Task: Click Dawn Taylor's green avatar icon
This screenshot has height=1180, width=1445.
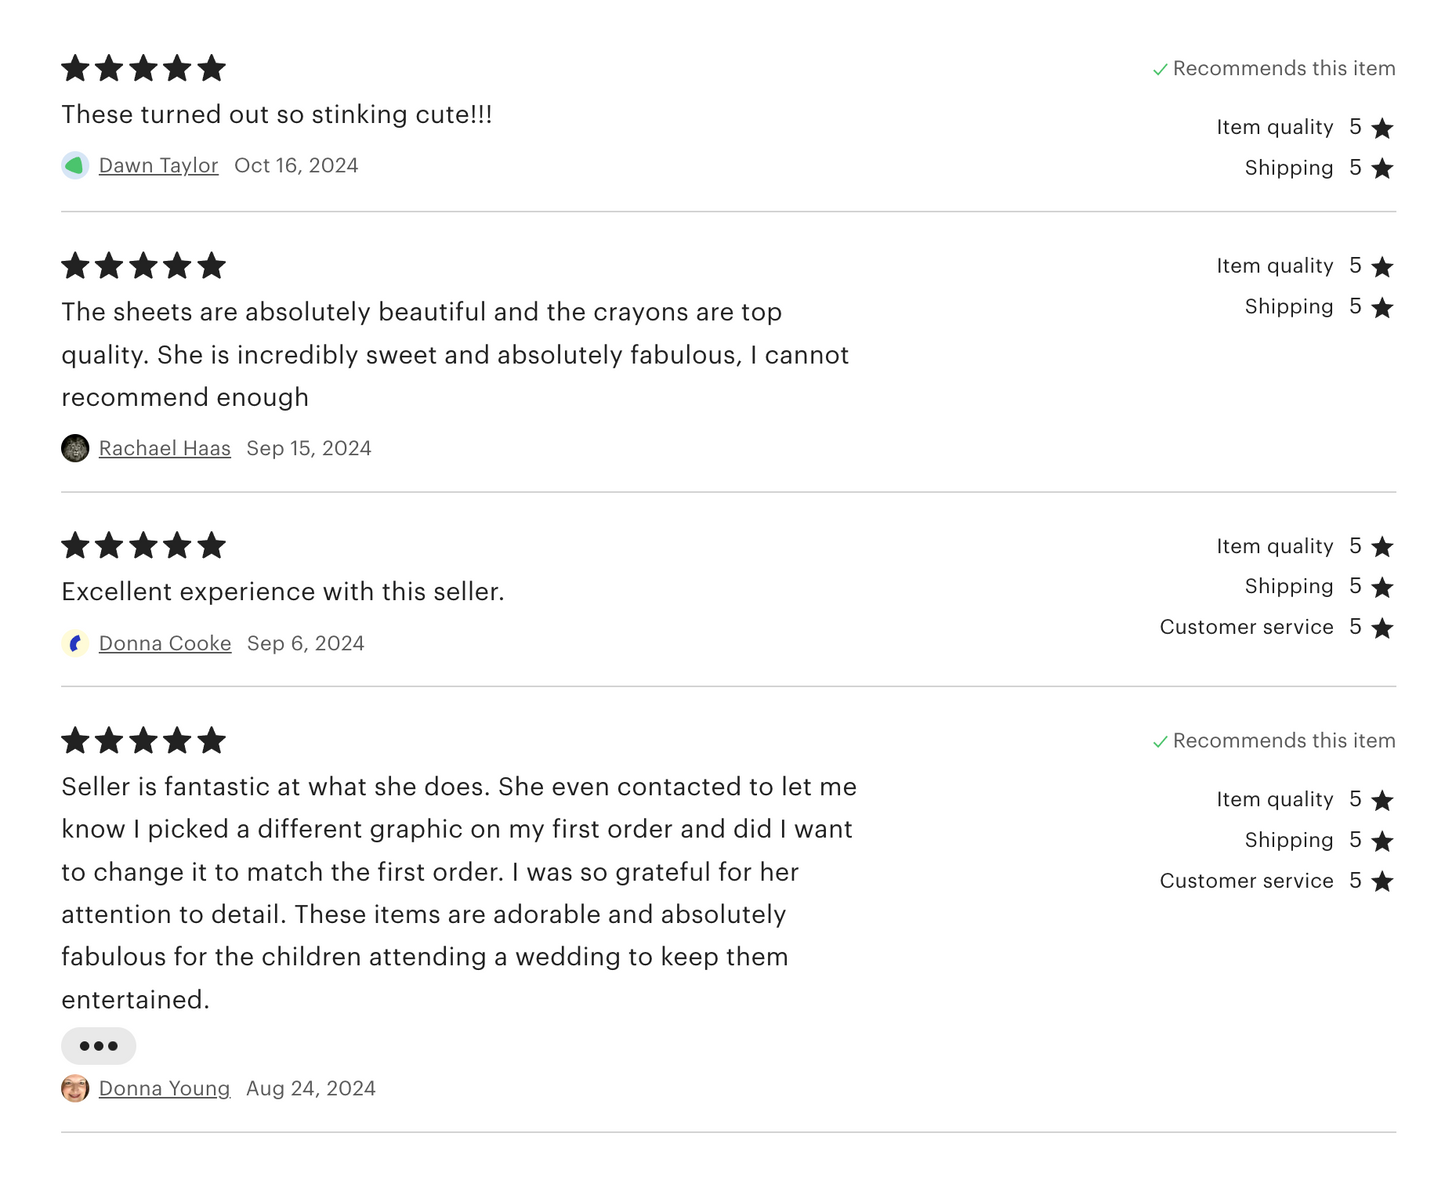Action: (75, 166)
